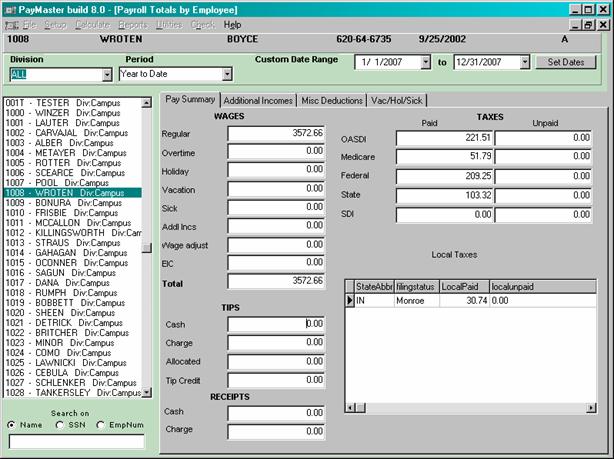Minimize the inner child window in menu bar
Screen dimensions: 614x459
575,25
